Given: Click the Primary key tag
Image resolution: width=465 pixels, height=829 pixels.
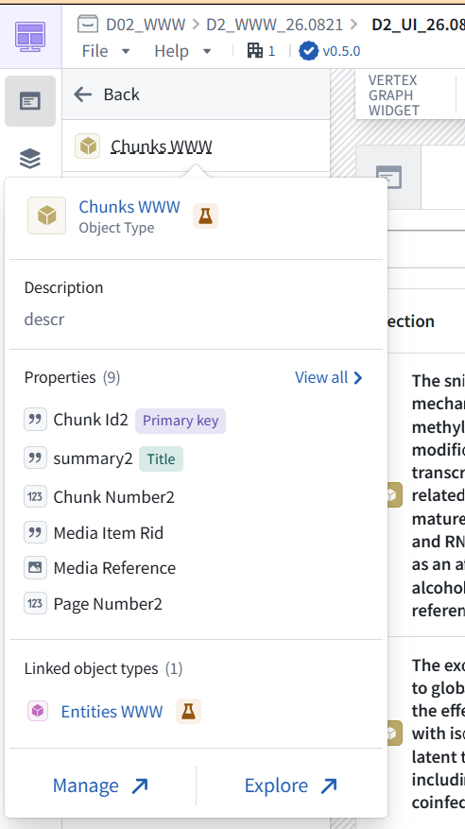Looking at the screenshot, I should (180, 421).
